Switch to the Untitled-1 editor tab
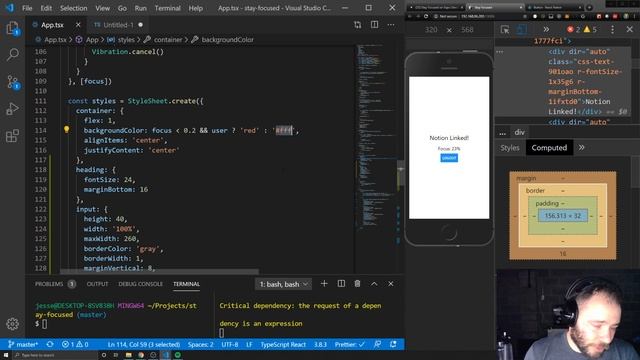This screenshot has height=360, width=640. point(118,25)
